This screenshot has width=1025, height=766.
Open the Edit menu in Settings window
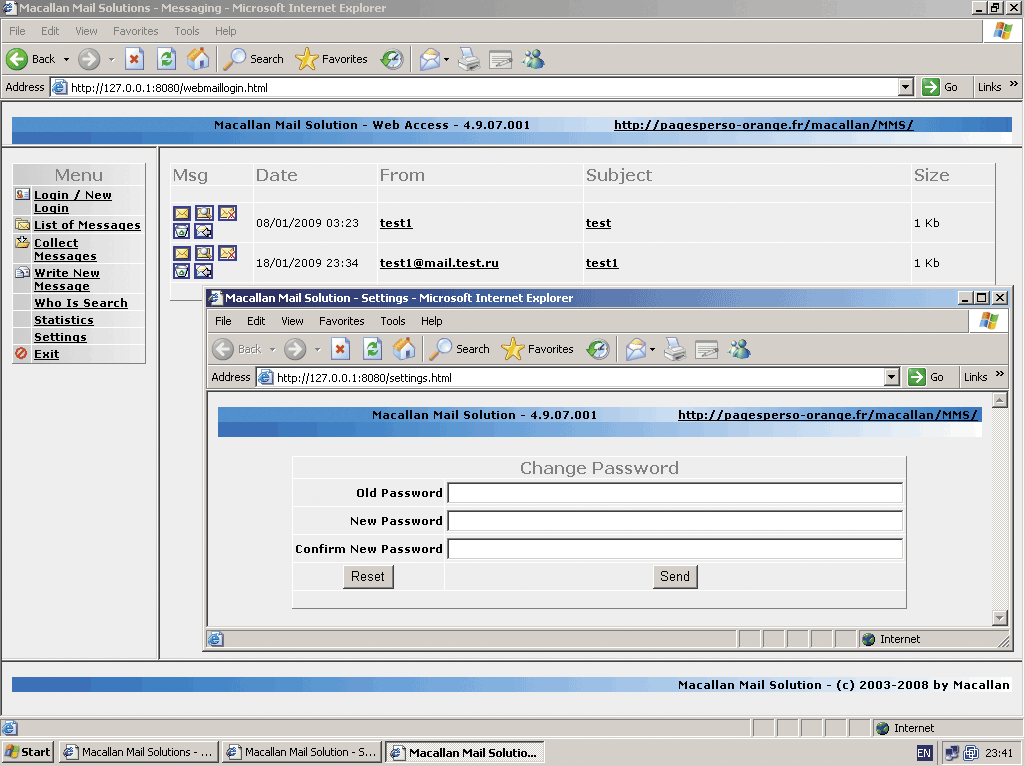[256, 321]
